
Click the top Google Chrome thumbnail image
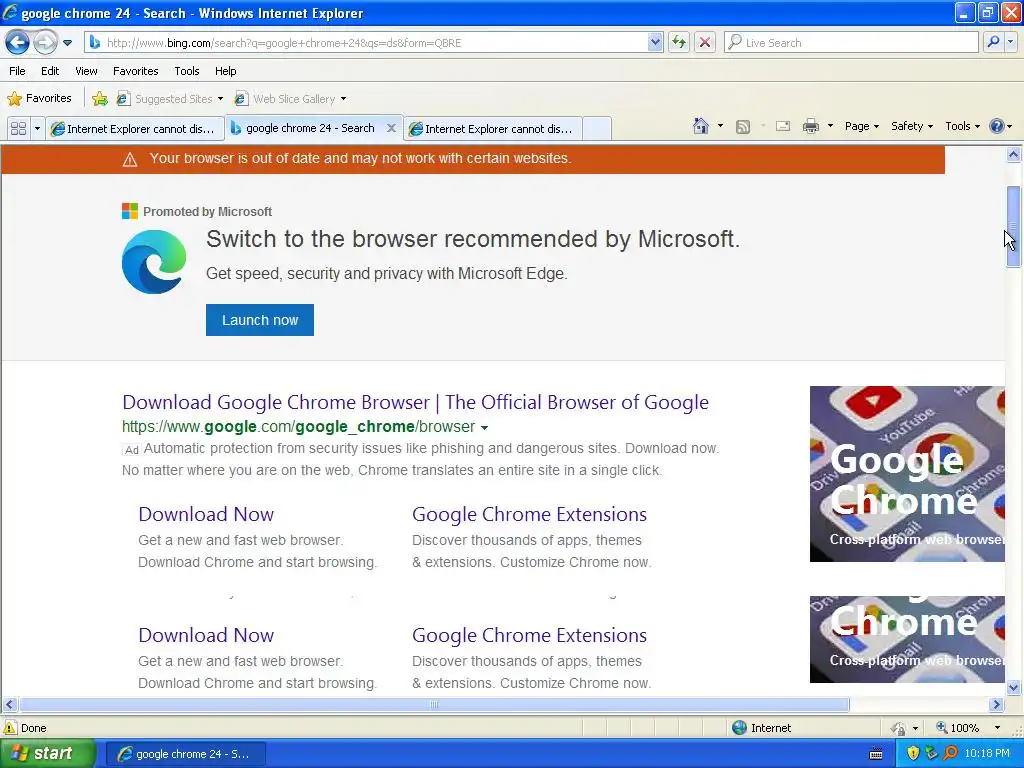[907, 473]
